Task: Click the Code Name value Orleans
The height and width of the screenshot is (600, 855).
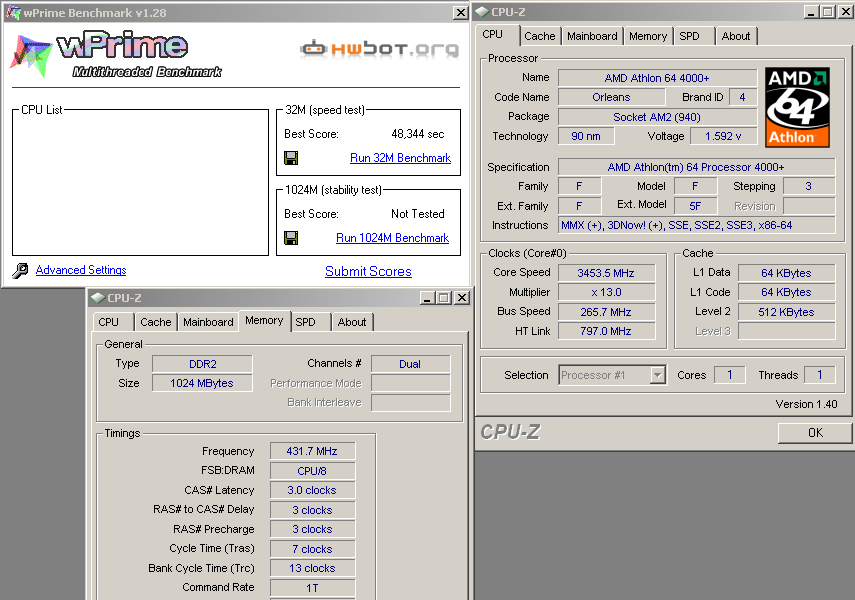Action: coord(611,98)
